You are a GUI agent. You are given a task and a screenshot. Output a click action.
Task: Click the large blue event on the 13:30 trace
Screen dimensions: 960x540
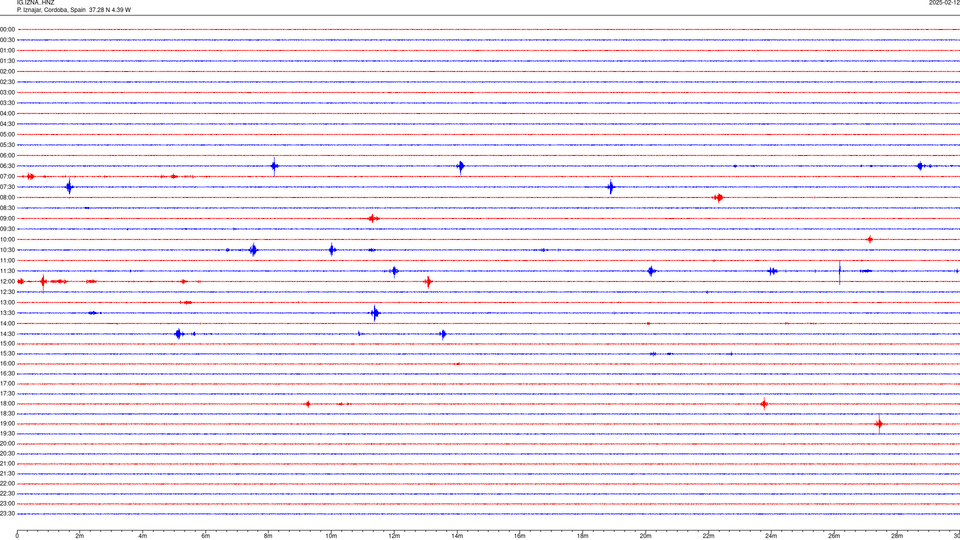(375, 313)
